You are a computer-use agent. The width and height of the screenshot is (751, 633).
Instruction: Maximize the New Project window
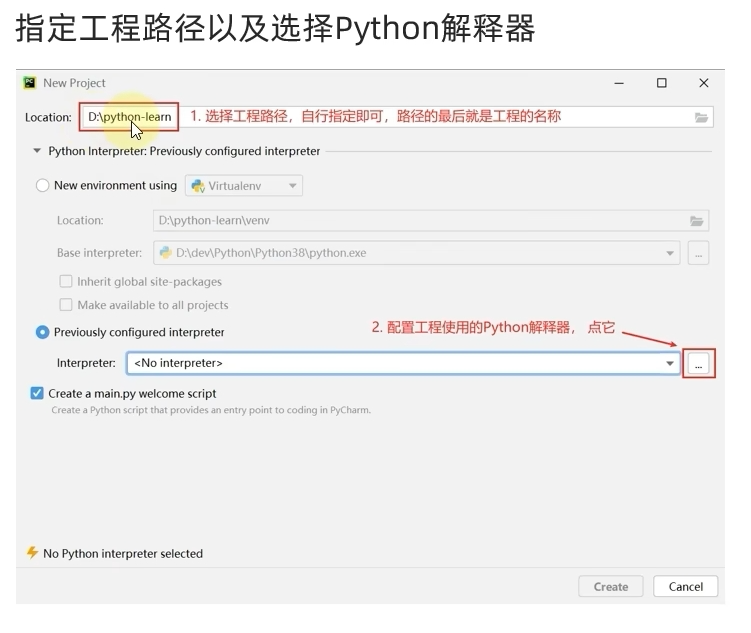click(x=661, y=83)
